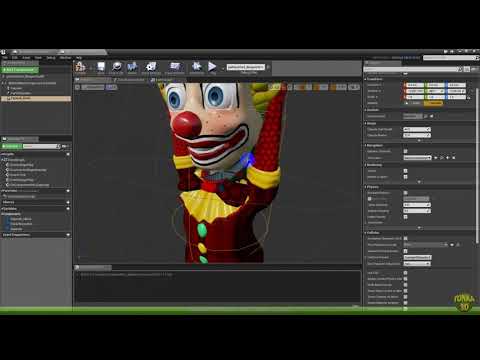This screenshot has height=360, width=480.
Task: Open Class Settings from the toolbar
Action: (x=151, y=67)
